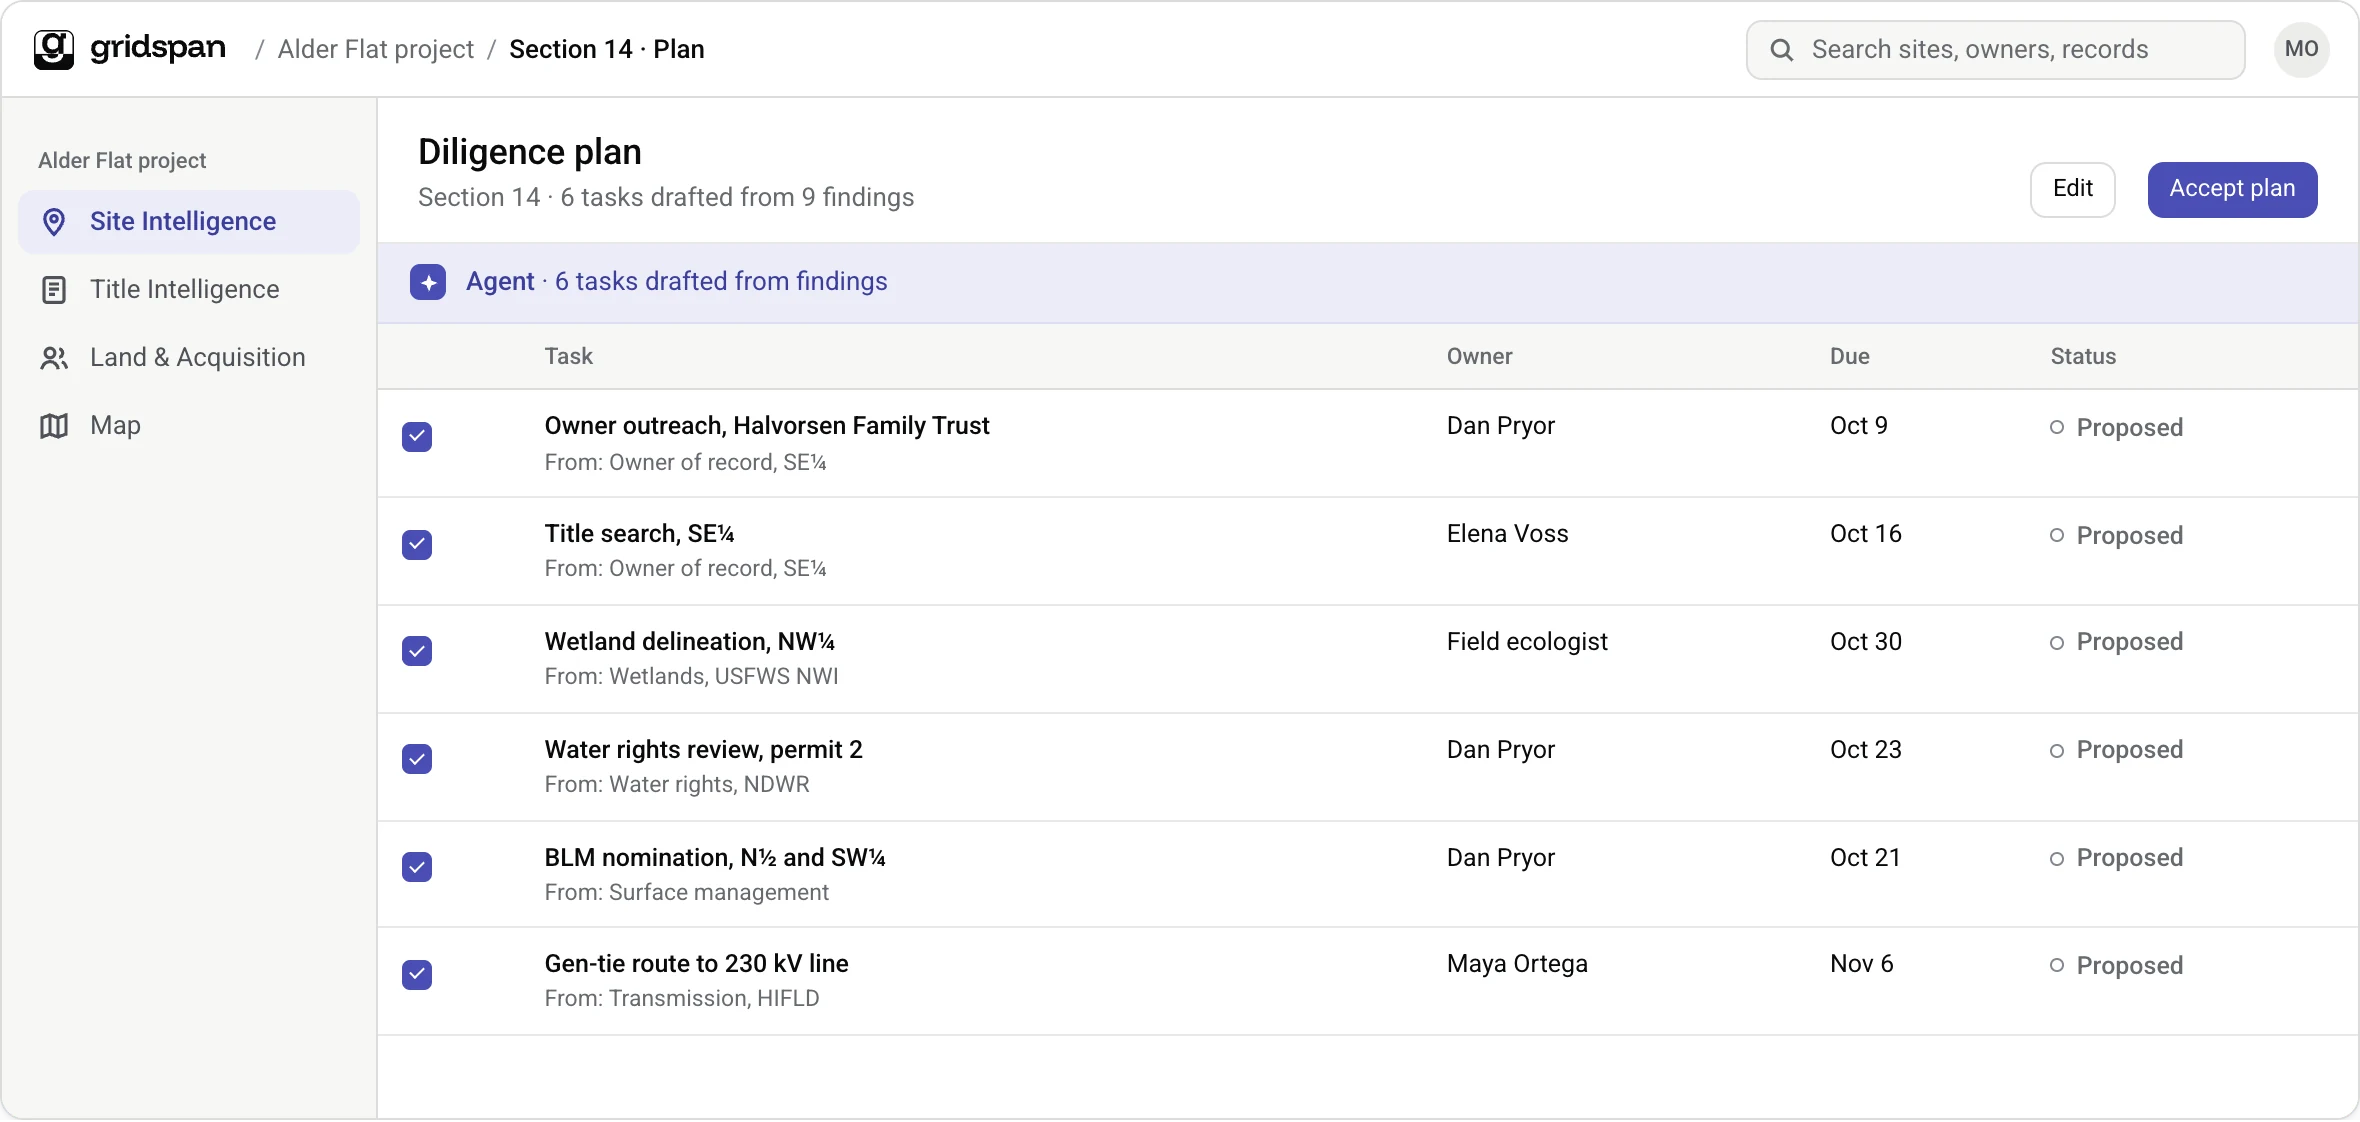
Task: Focus the Search sites, owners, records field
Action: coord(1995,50)
